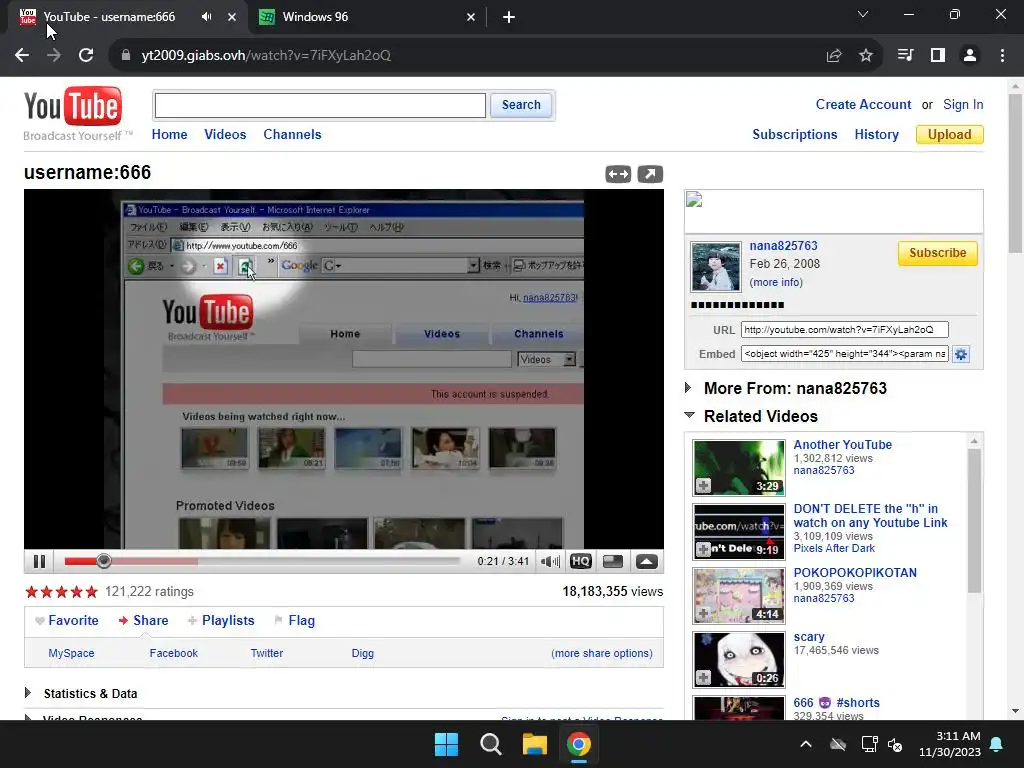Share to Facebook

(x=173, y=653)
